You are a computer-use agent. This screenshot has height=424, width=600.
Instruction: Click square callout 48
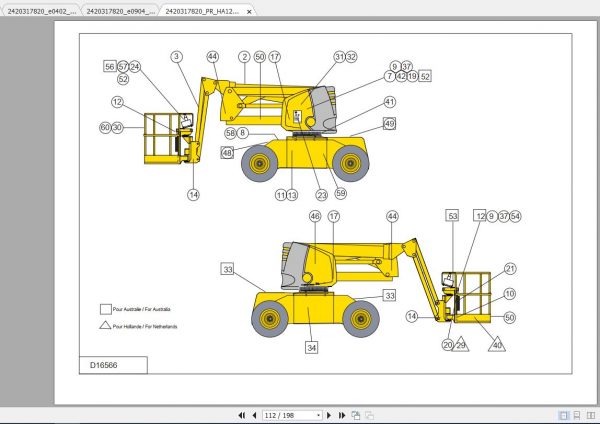click(227, 153)
